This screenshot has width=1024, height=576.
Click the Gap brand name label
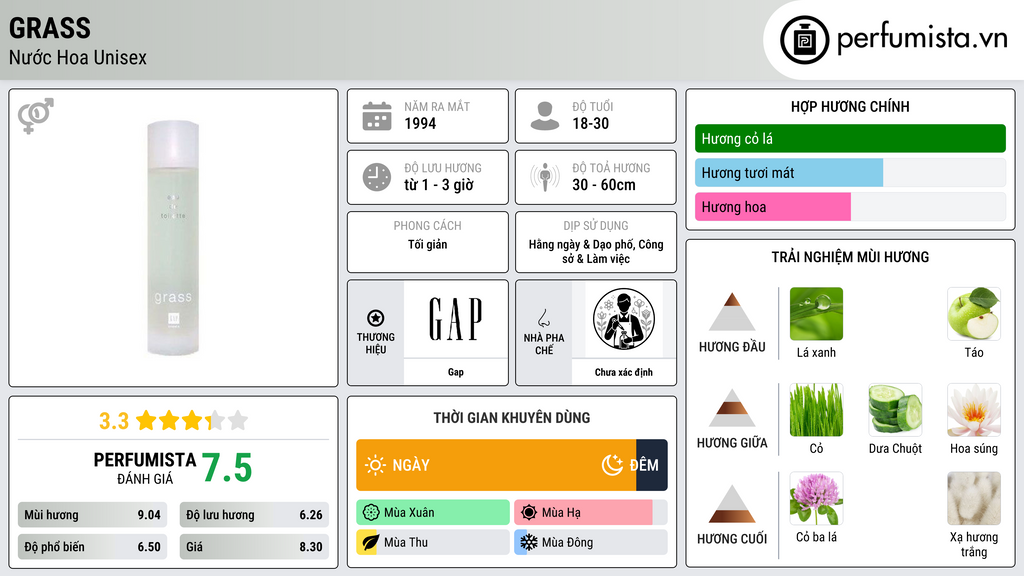click(456, 372)
